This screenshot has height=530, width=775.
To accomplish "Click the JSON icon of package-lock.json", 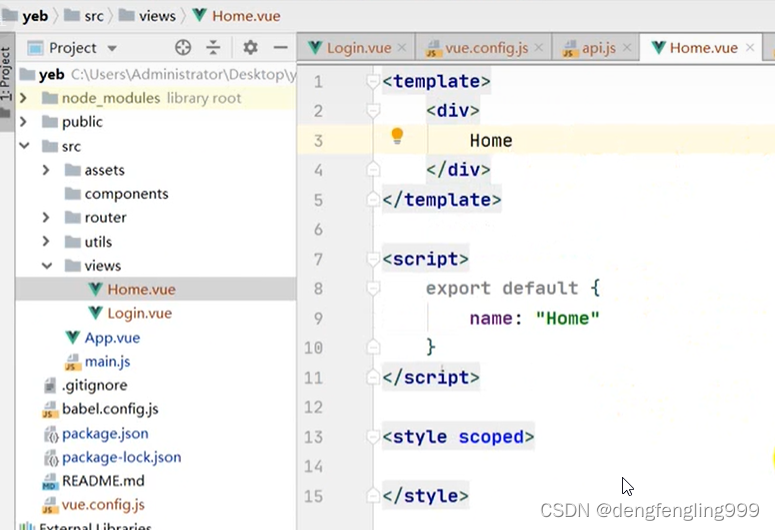I will [x=51, y=457].
